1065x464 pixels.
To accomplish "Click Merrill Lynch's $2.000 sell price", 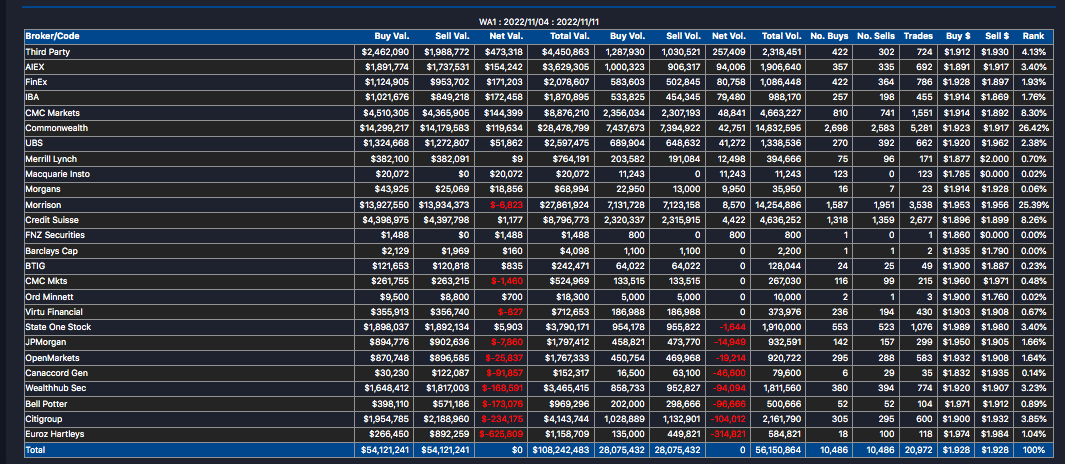I will pos(996,159).
